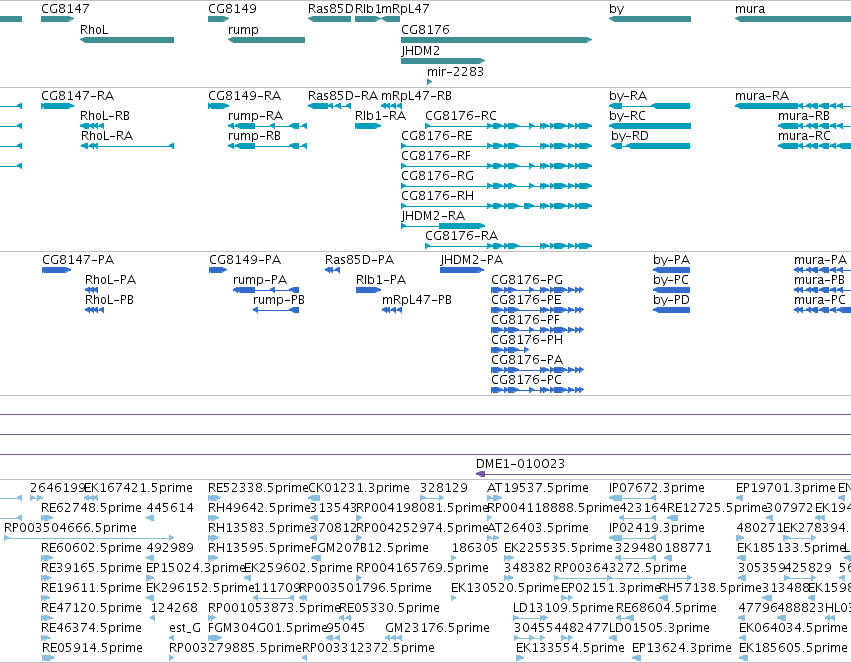
Task: Select the CG8176-RE transcript
Action: click(497, 146)
